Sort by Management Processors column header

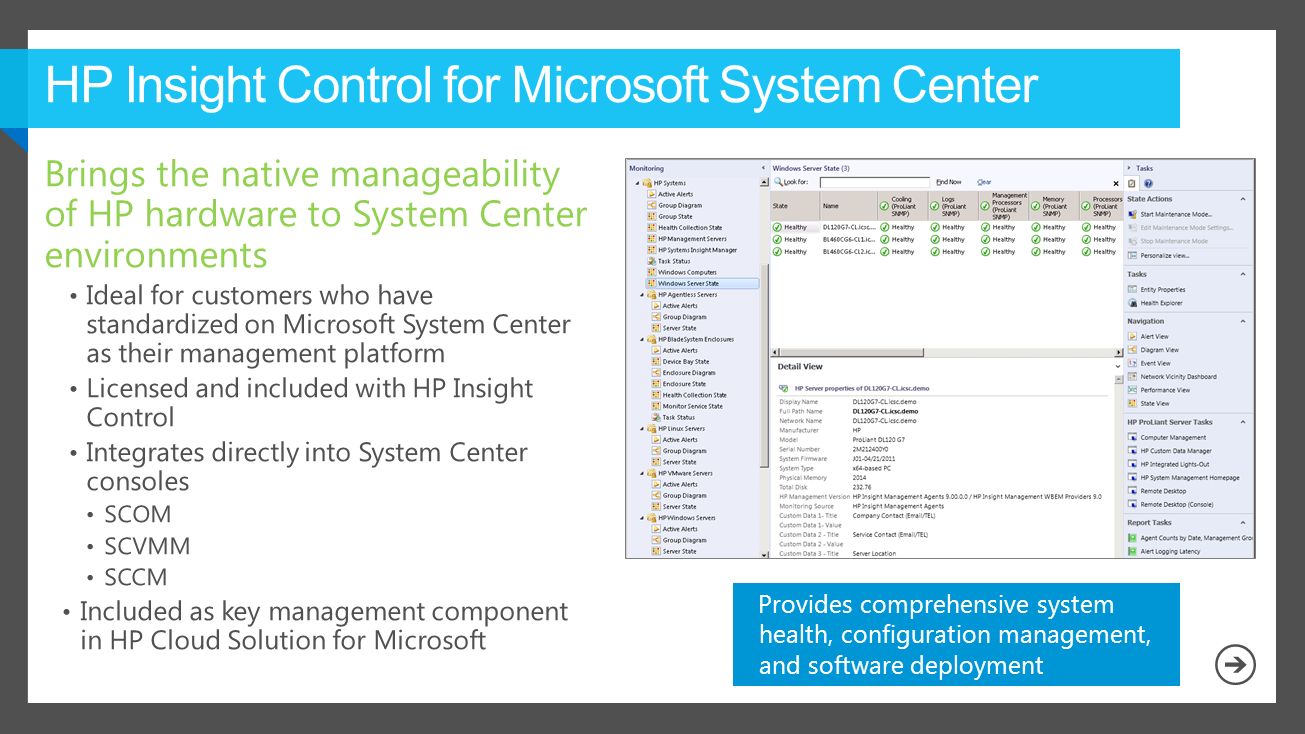click(x=1003, y=206)
